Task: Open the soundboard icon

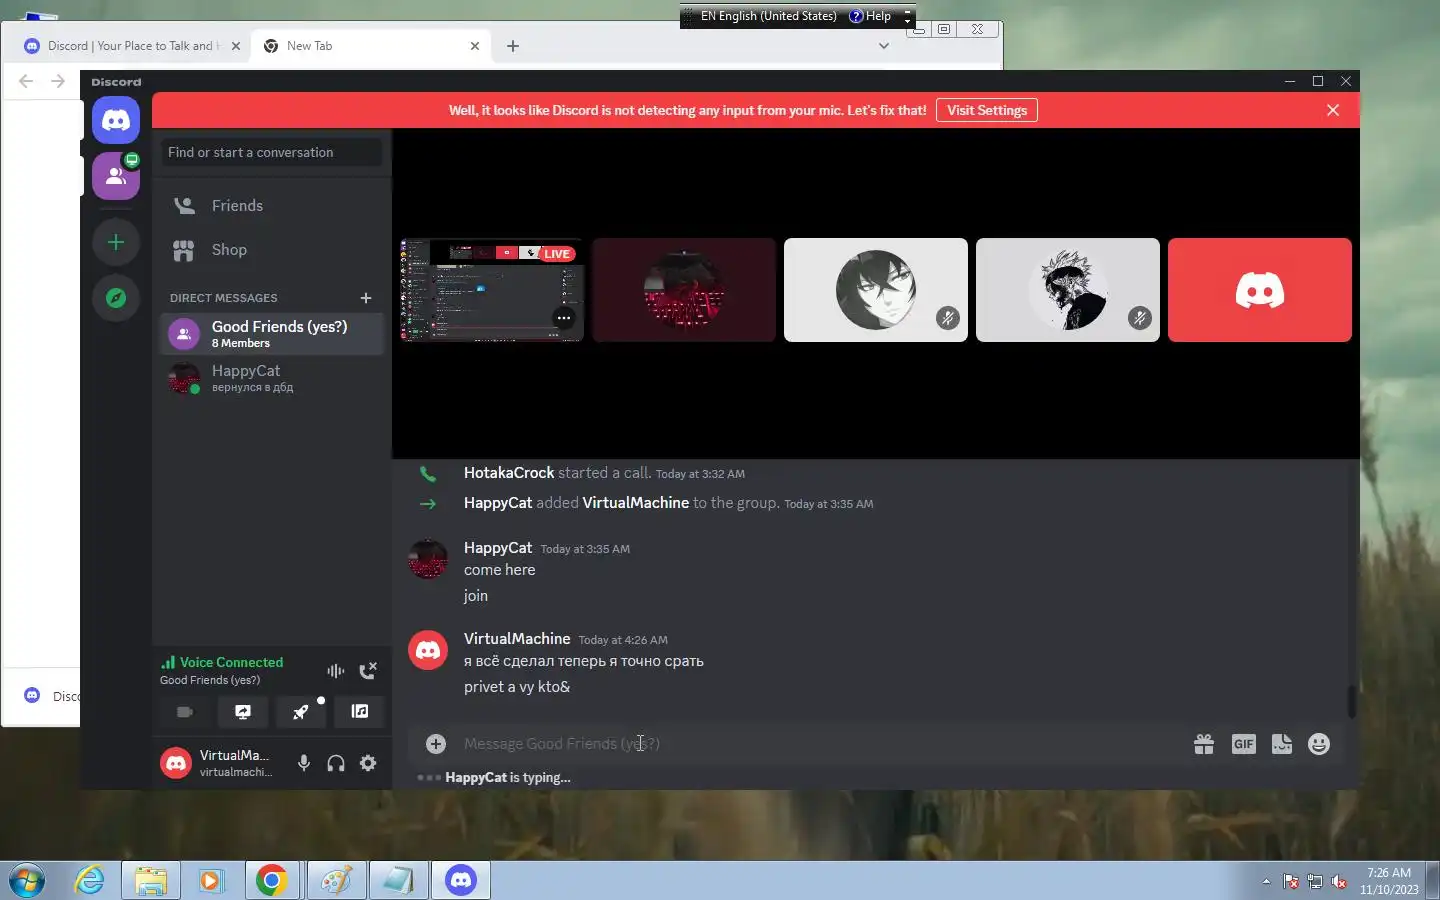Action: [360, 712]
